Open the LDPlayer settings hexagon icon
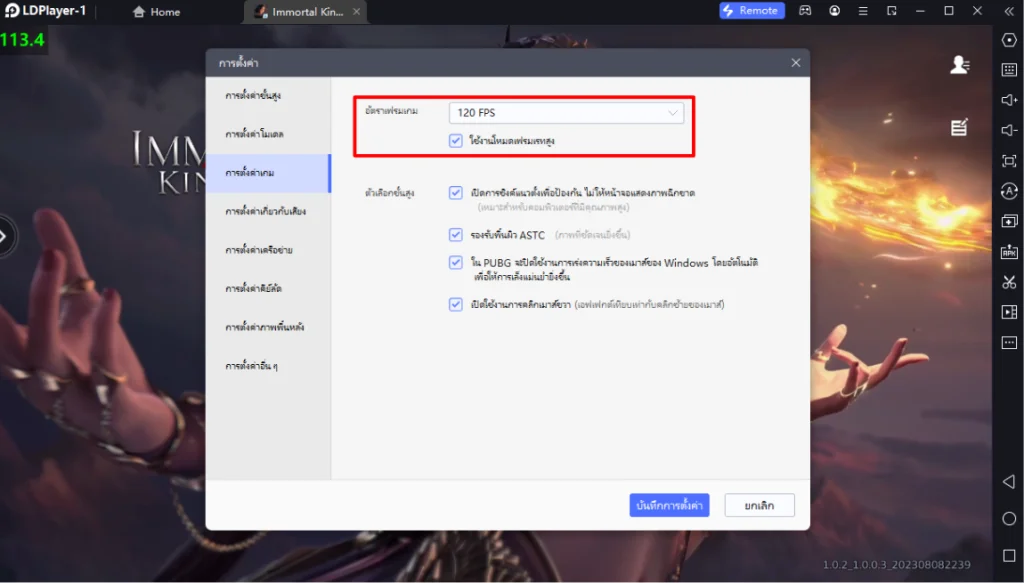The image size is (1024, 583). 1009,40
